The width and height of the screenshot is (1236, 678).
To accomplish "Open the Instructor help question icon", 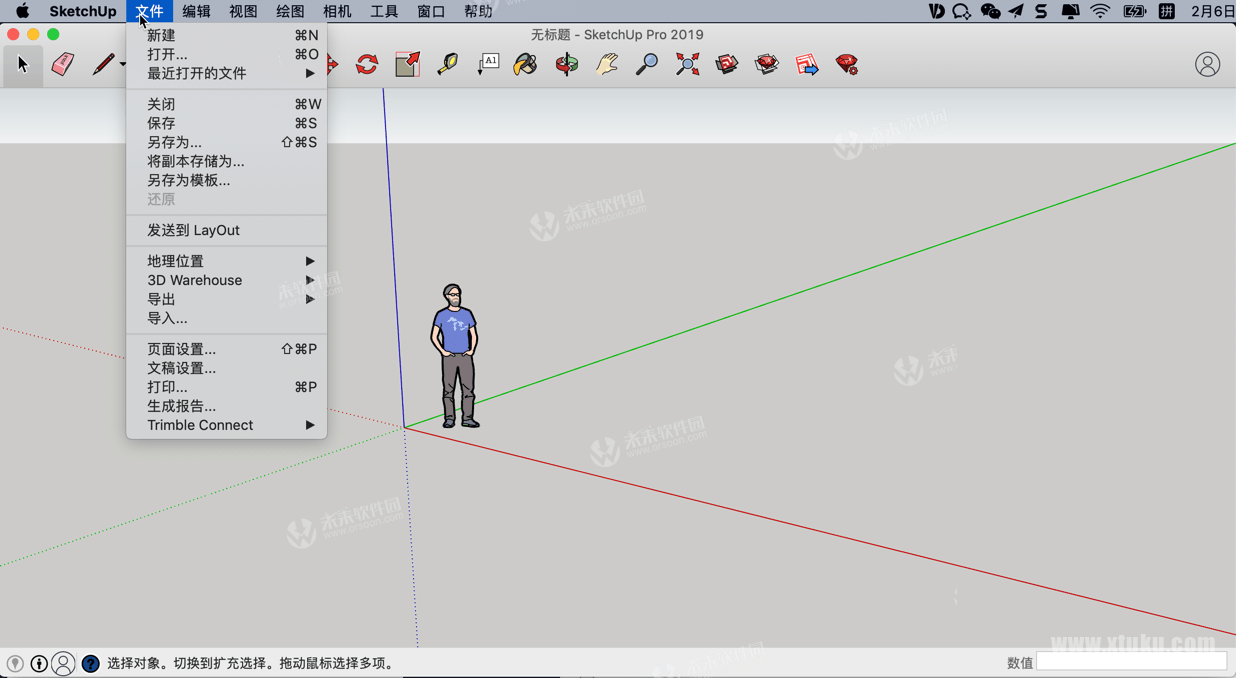I will (90, 663).
